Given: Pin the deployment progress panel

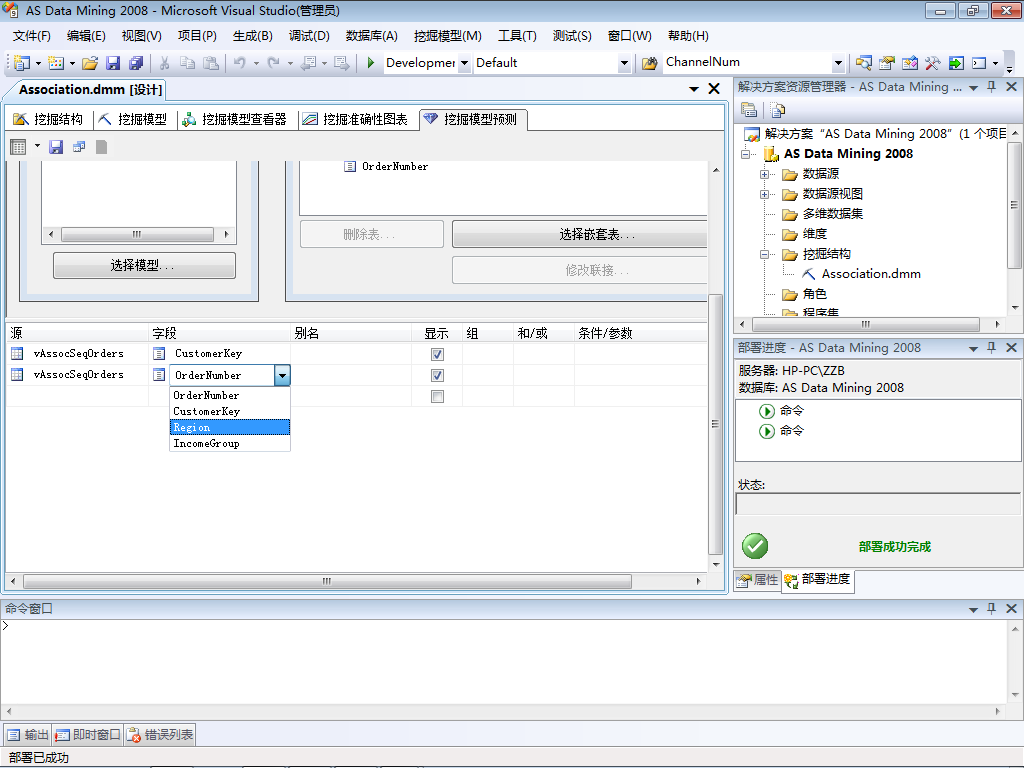Looking at the screenshot, I should 991,347.
